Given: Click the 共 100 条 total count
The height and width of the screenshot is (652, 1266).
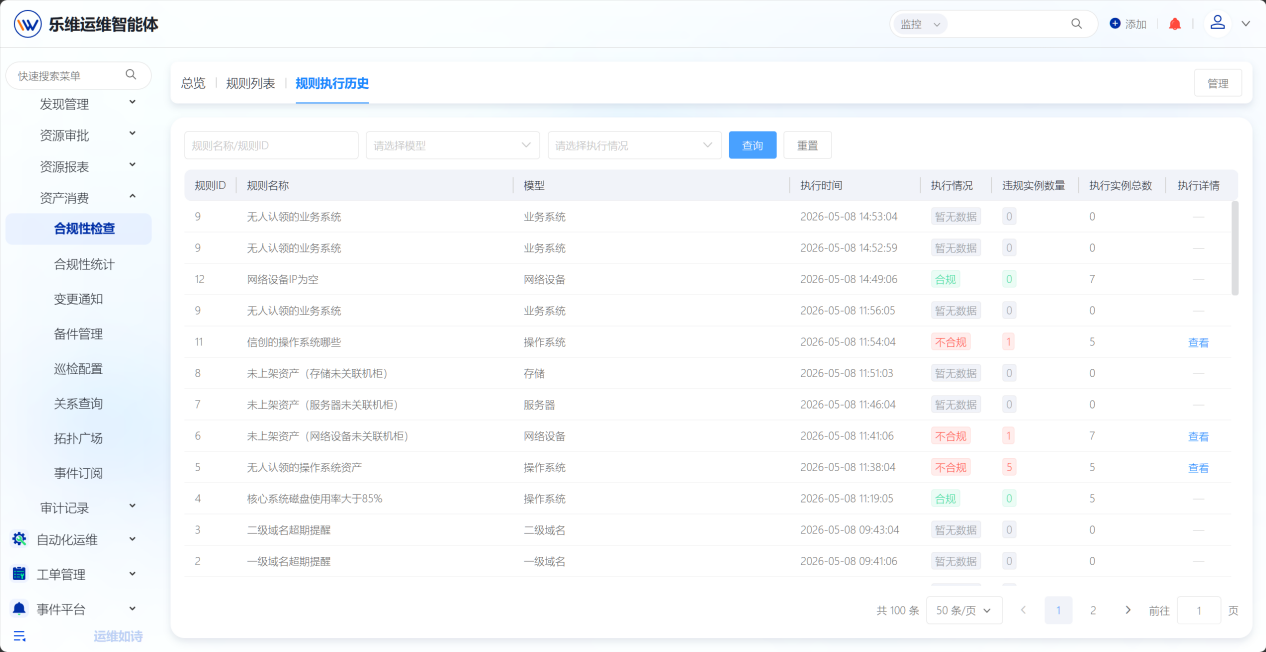Looking at the screenshot, I should 898,610.
